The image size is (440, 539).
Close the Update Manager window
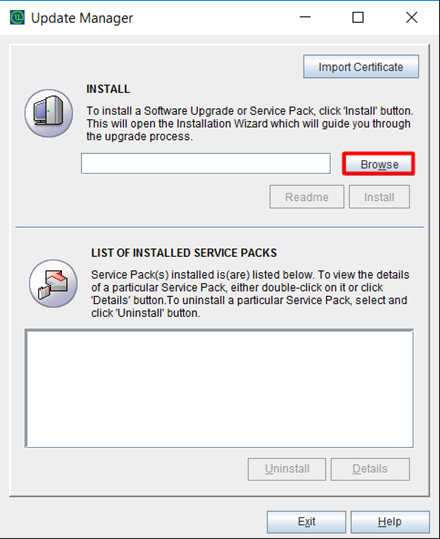[x=411, y=17]
